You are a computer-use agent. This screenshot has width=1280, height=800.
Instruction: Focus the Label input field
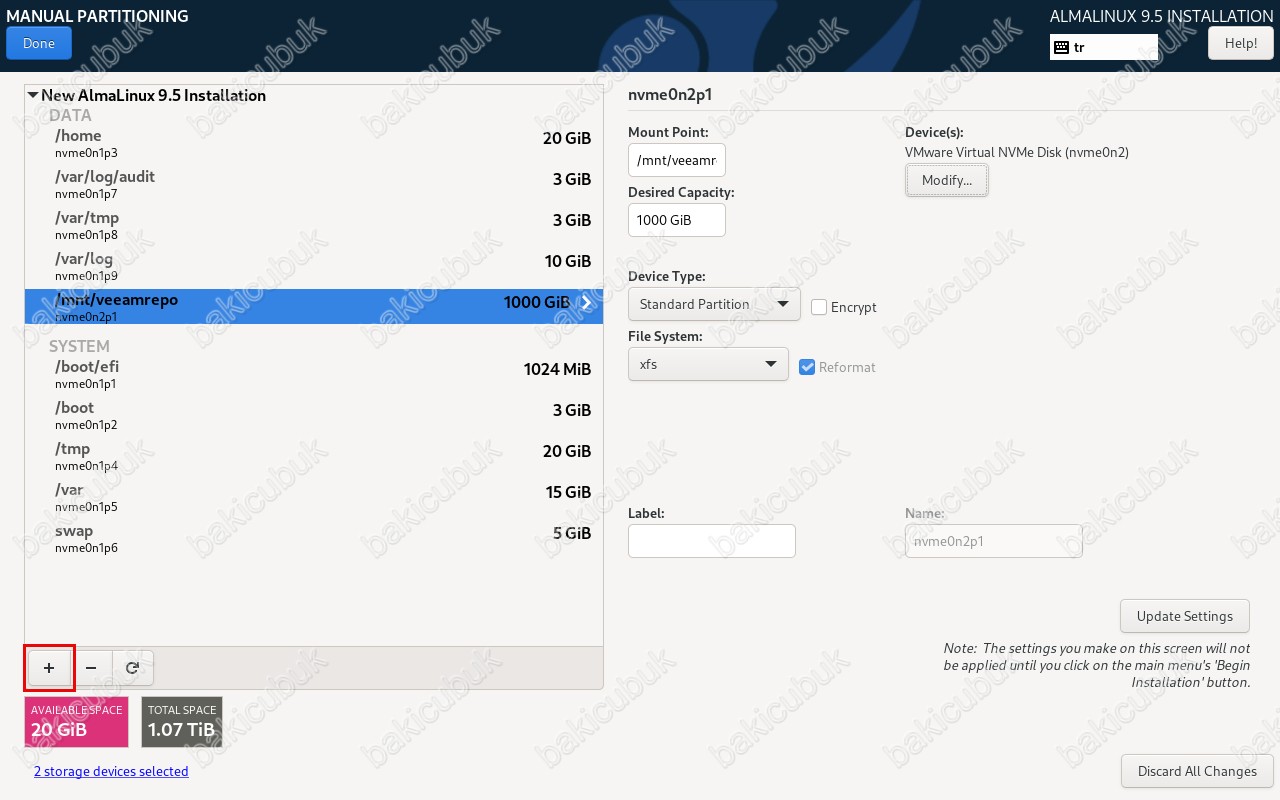click(x=712, y=541)
